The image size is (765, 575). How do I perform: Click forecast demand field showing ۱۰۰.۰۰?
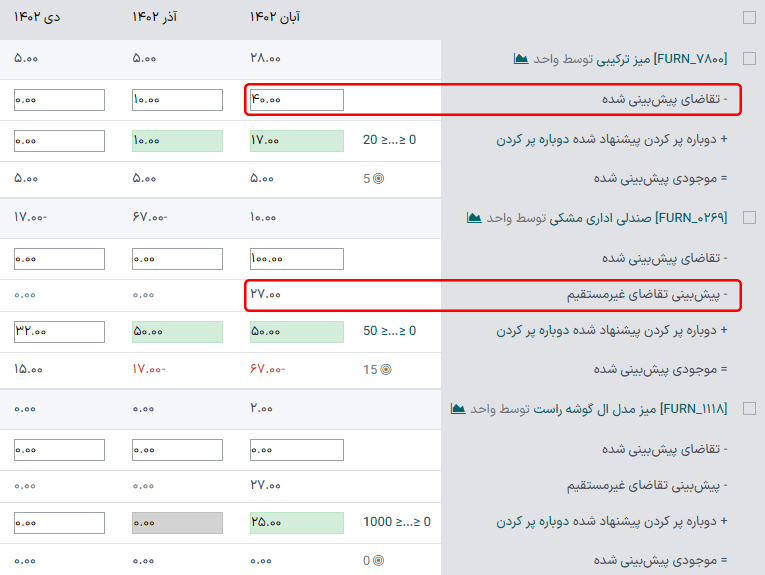click(x=297, y=259)
